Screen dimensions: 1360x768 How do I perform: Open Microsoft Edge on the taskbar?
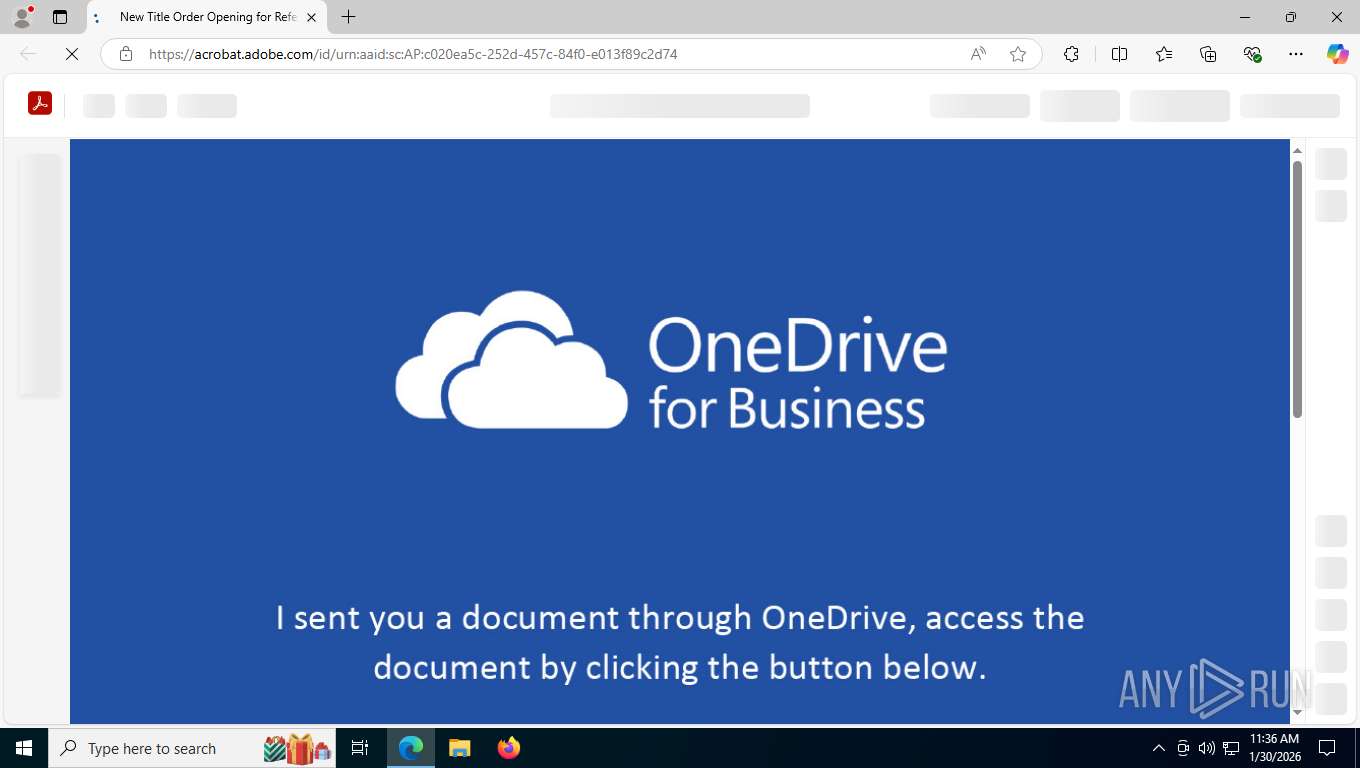[410, 748]
